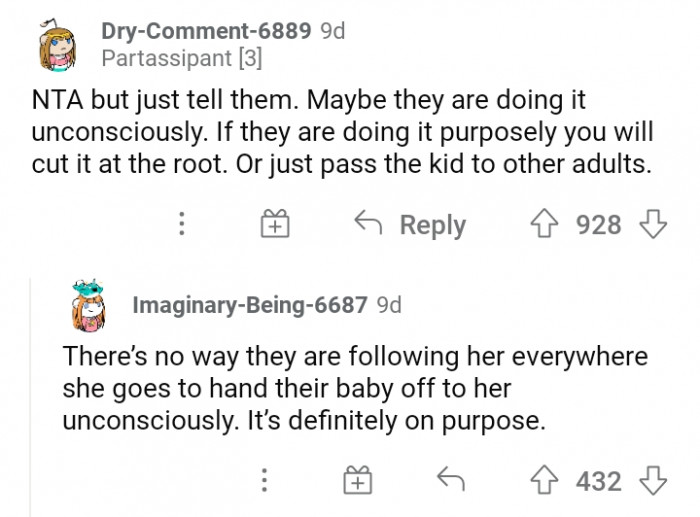This screenshot has height=517, width=700.
Task: Click the Partassipant [3] flair
Action: click(181, 59)
